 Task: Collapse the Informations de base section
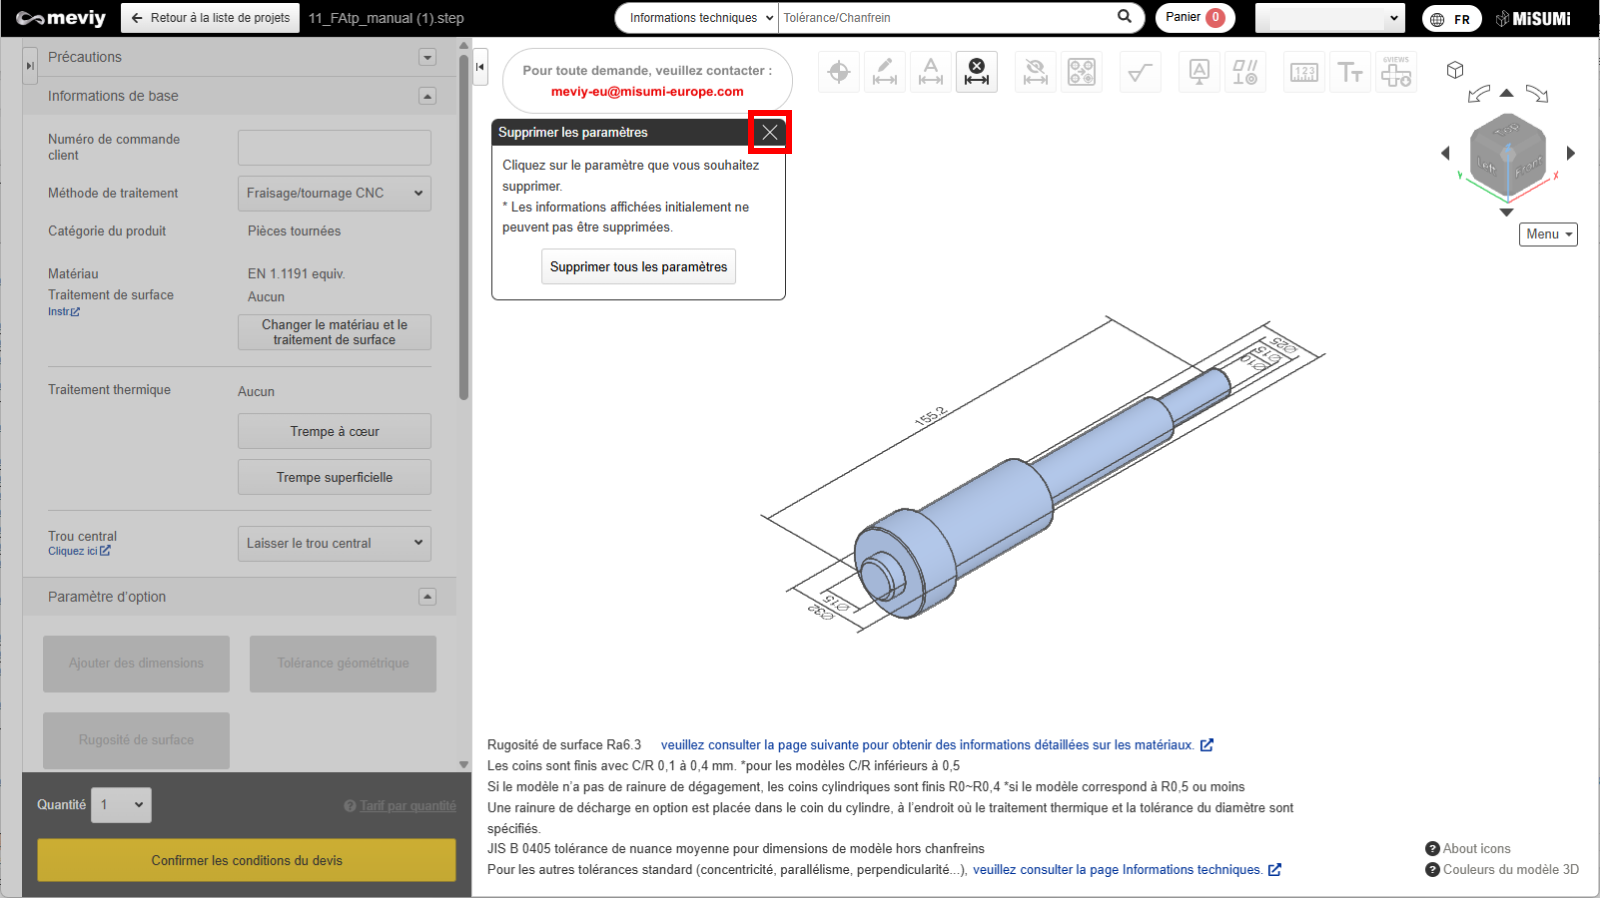[427, 96]
